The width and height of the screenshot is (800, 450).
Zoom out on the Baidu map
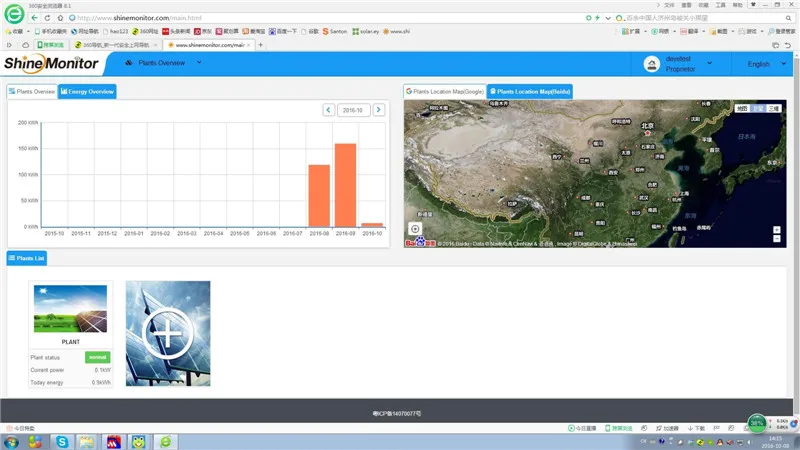click(777, 239)
